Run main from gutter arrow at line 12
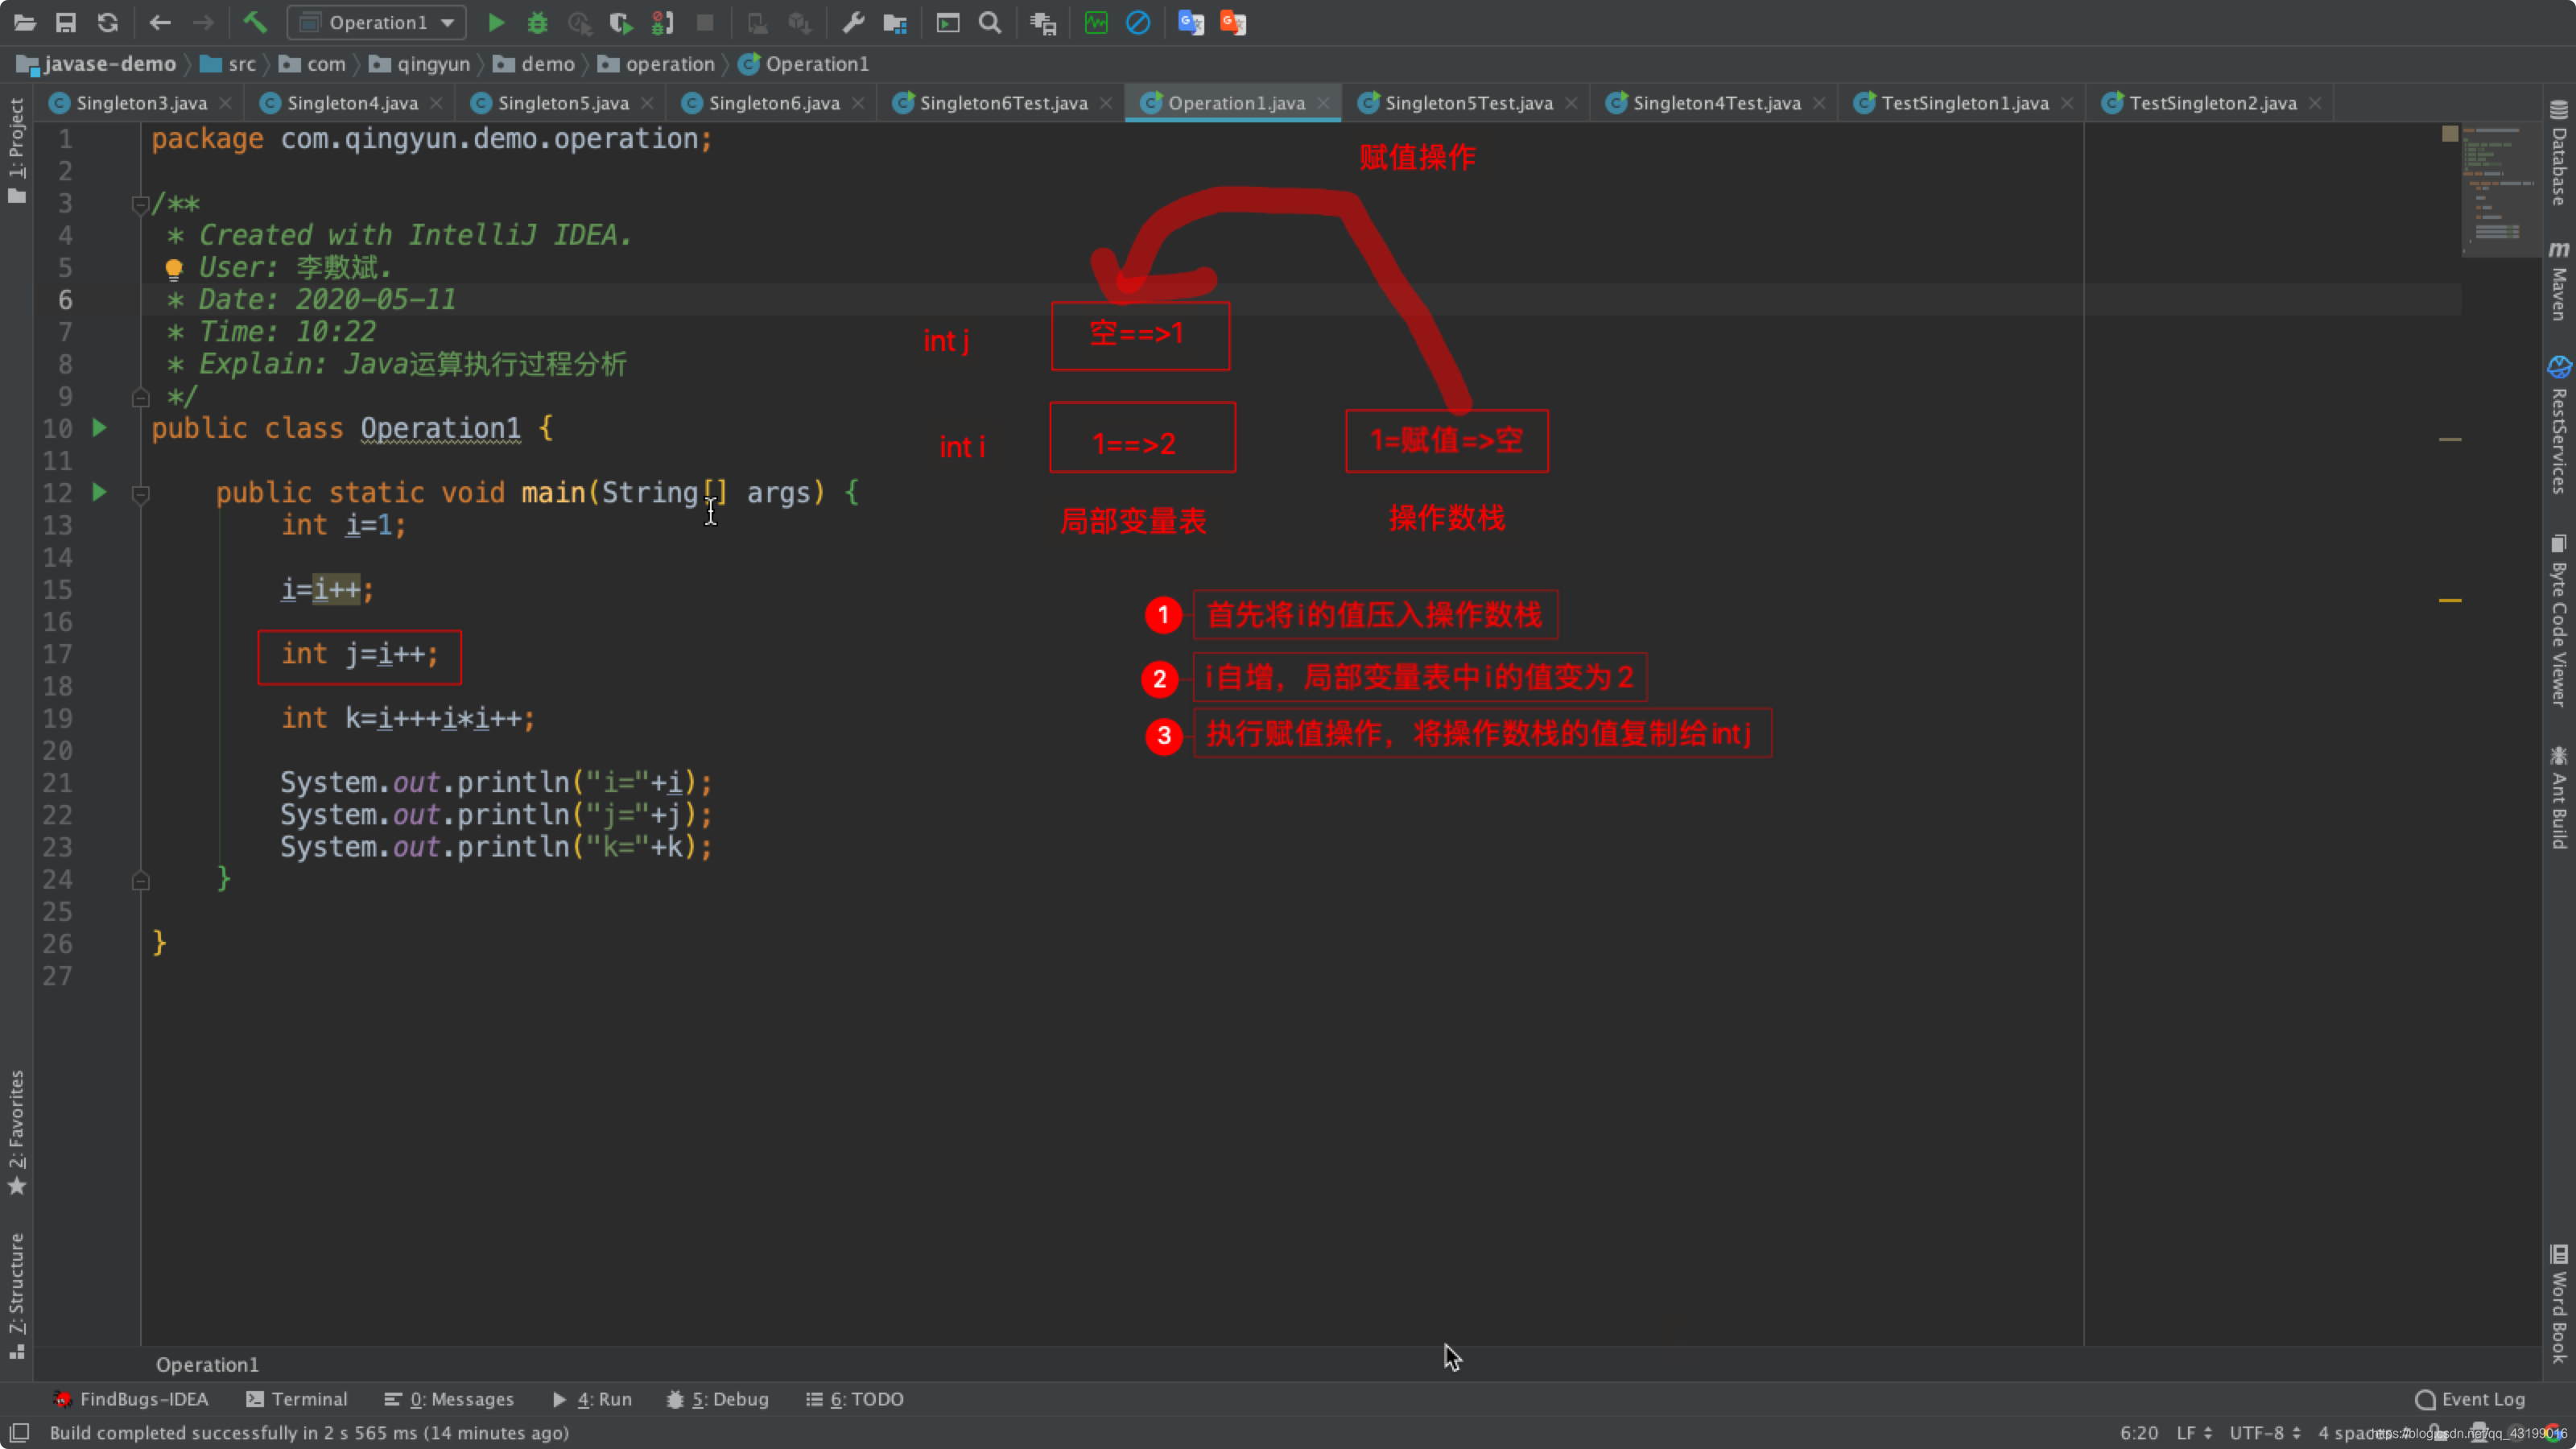The height and width of the screenshot is (1449, 2576). (99, 492)
